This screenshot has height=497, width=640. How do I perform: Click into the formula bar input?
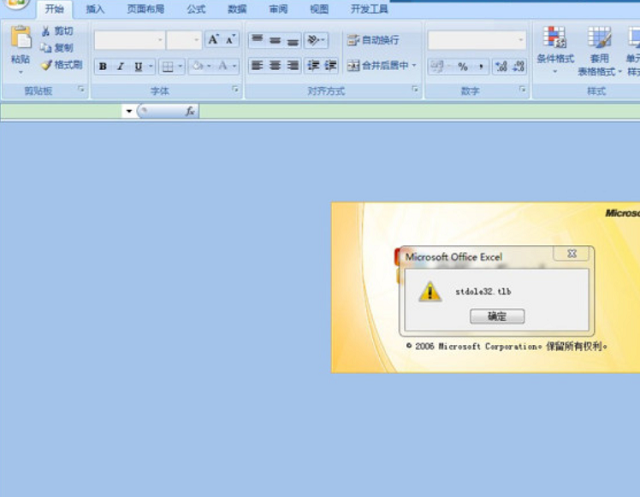pyautogui.click(x=420, y=111)
